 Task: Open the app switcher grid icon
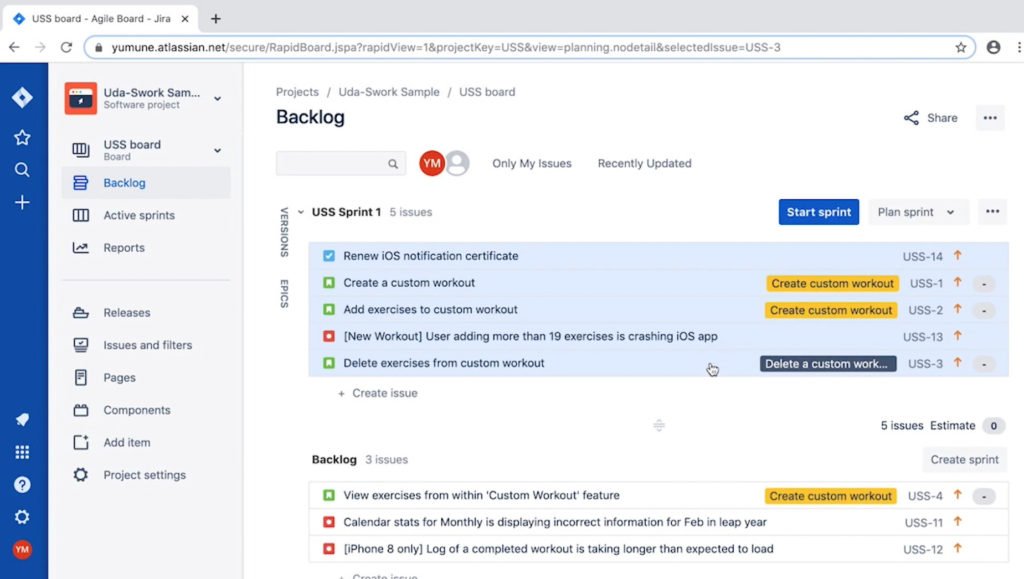click(22, 452)
